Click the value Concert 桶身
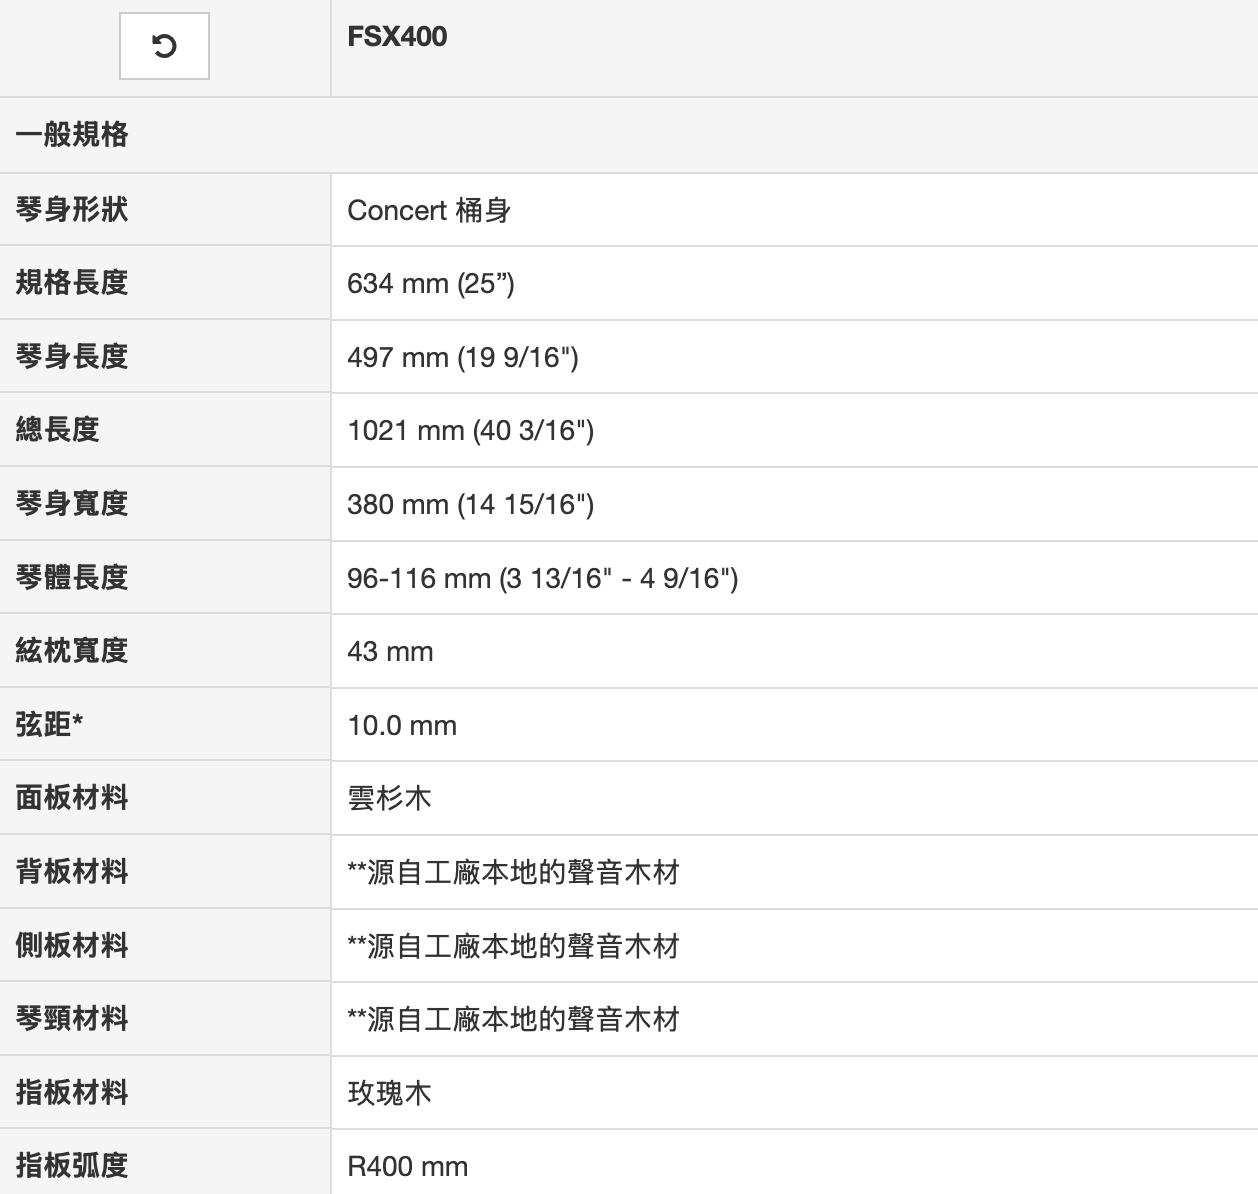1258x1194 pixels. (429, 211)
